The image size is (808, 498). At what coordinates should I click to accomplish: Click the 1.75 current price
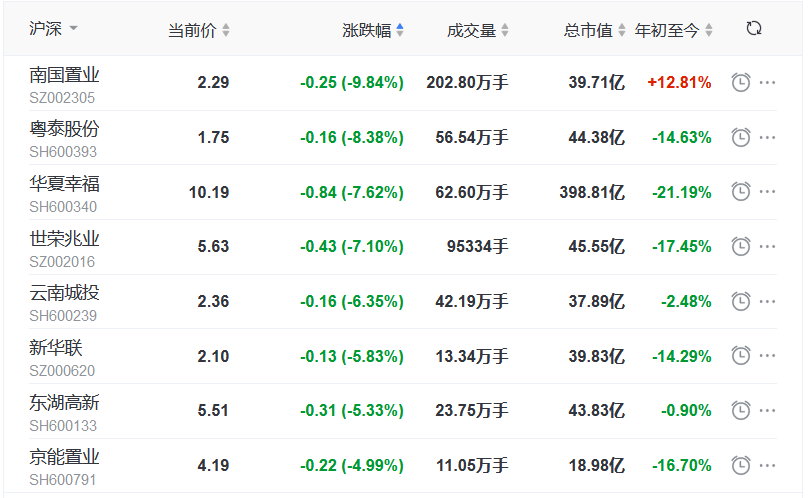(x=213, y=138)
